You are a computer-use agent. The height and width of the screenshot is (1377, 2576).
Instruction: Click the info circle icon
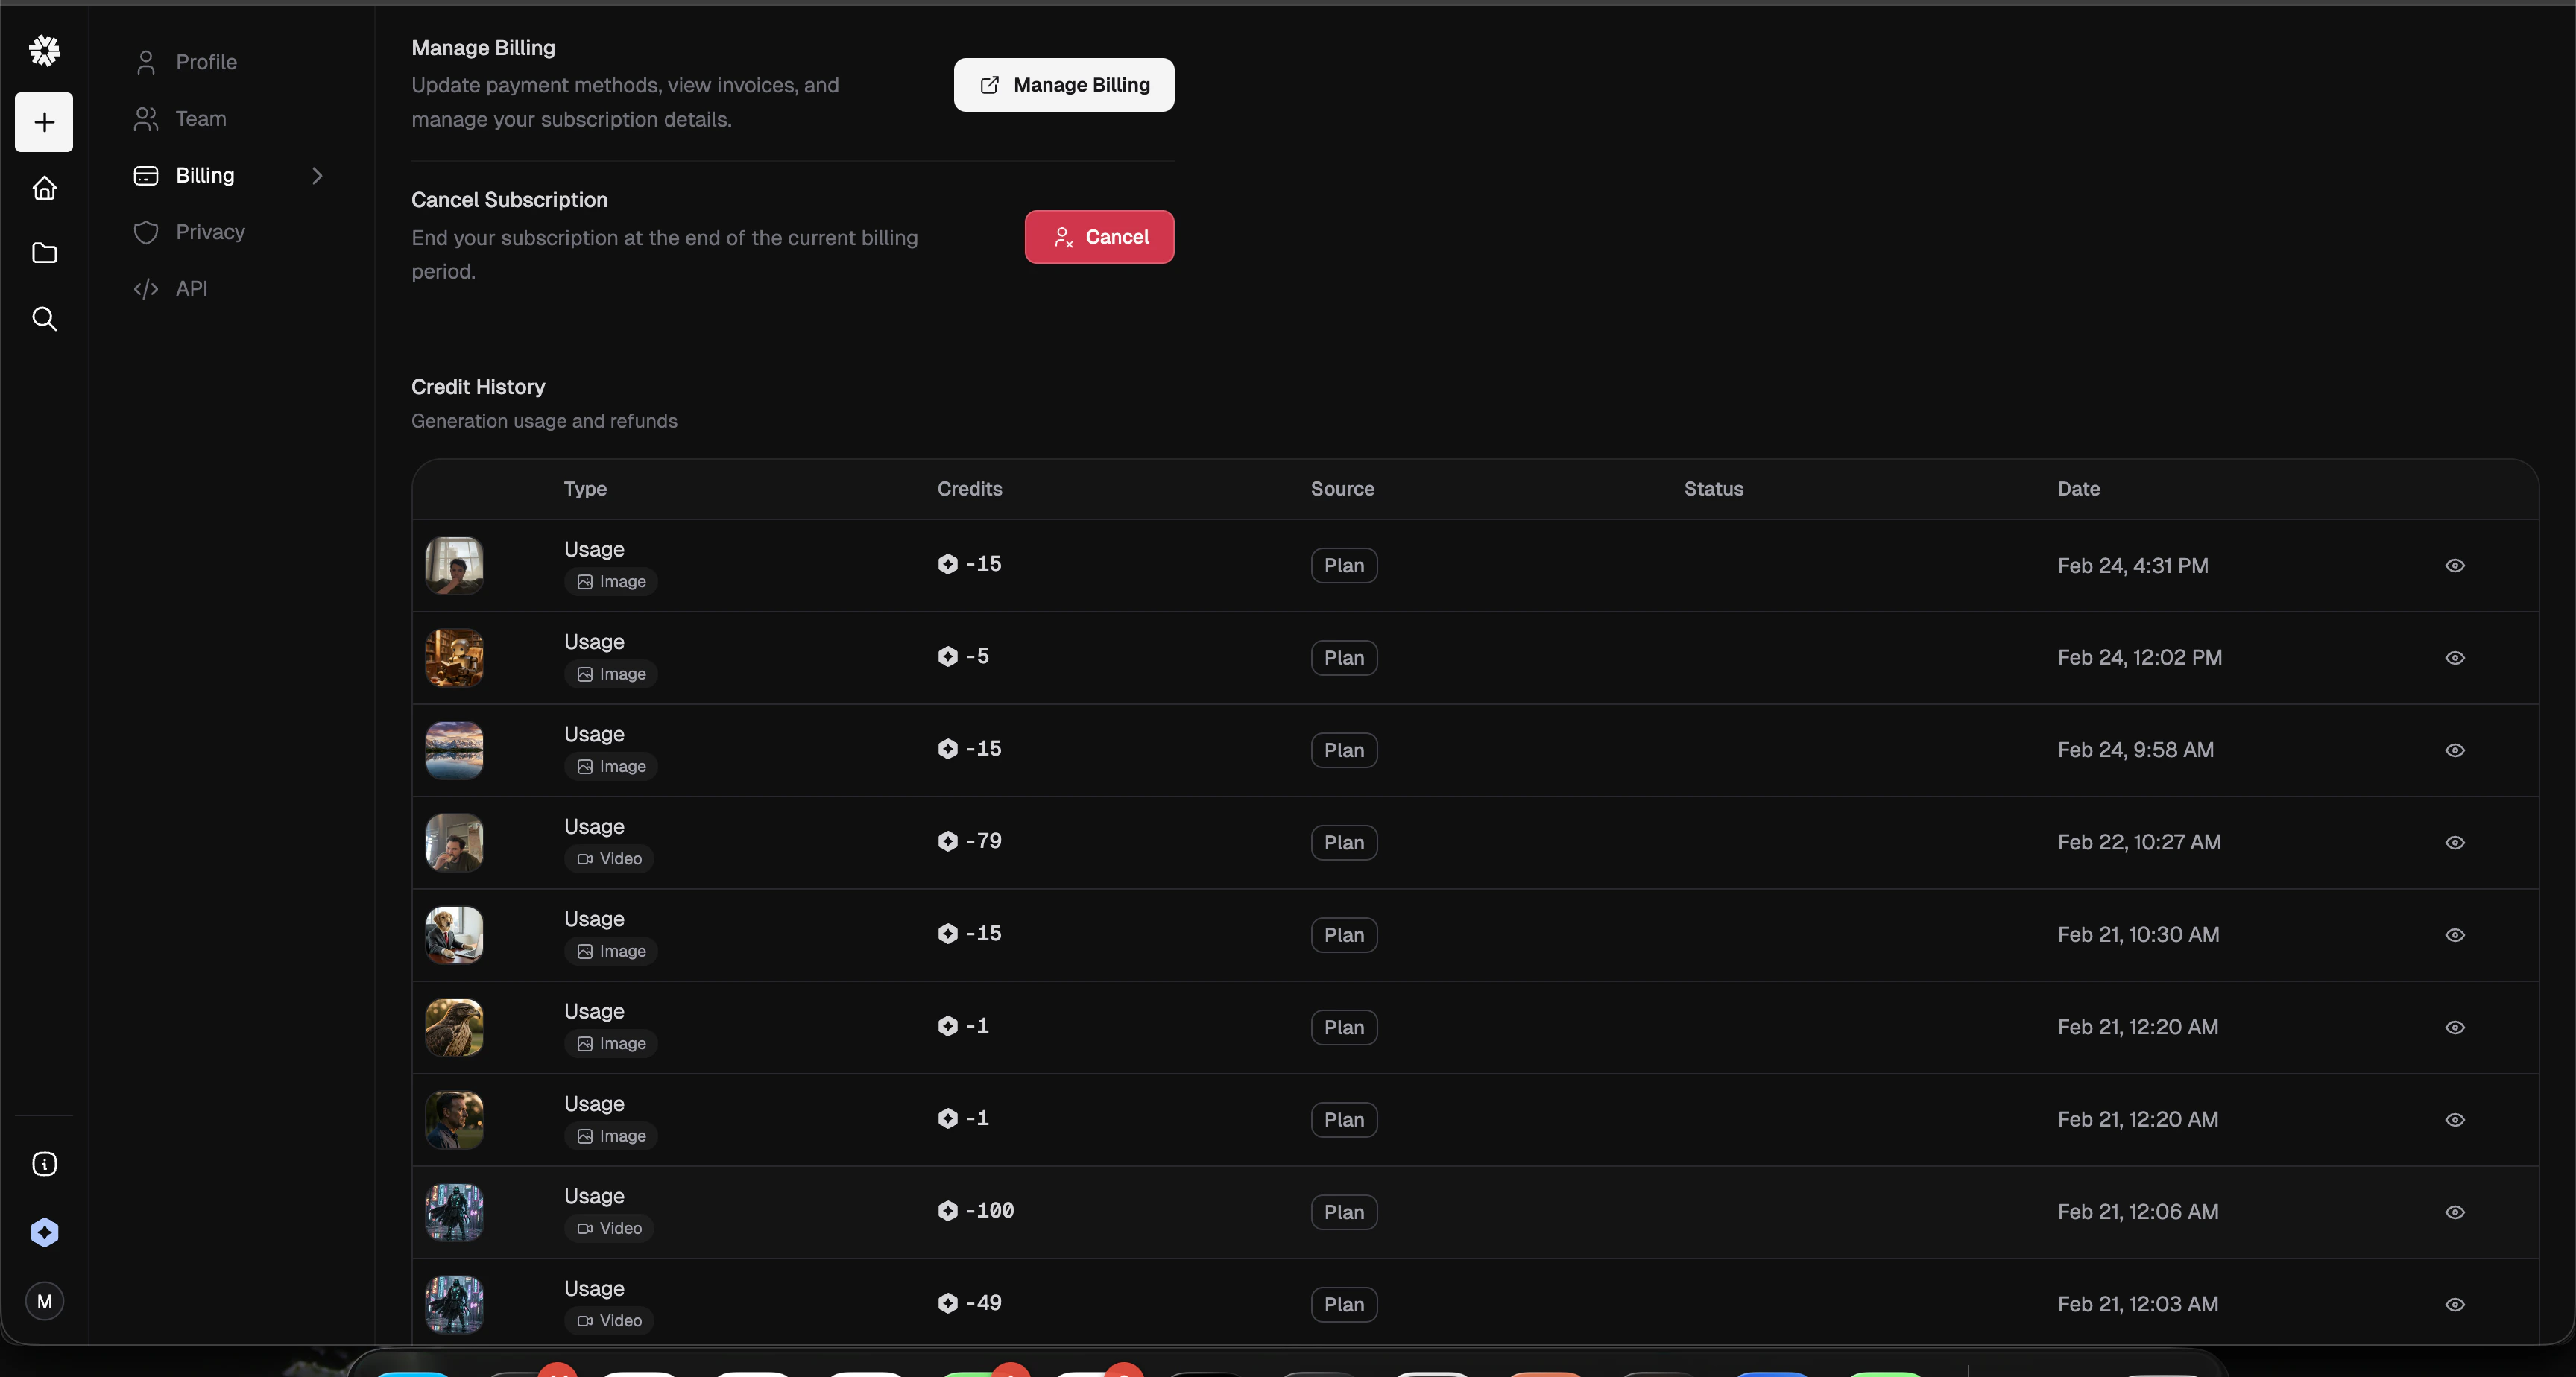point(44,1164)
